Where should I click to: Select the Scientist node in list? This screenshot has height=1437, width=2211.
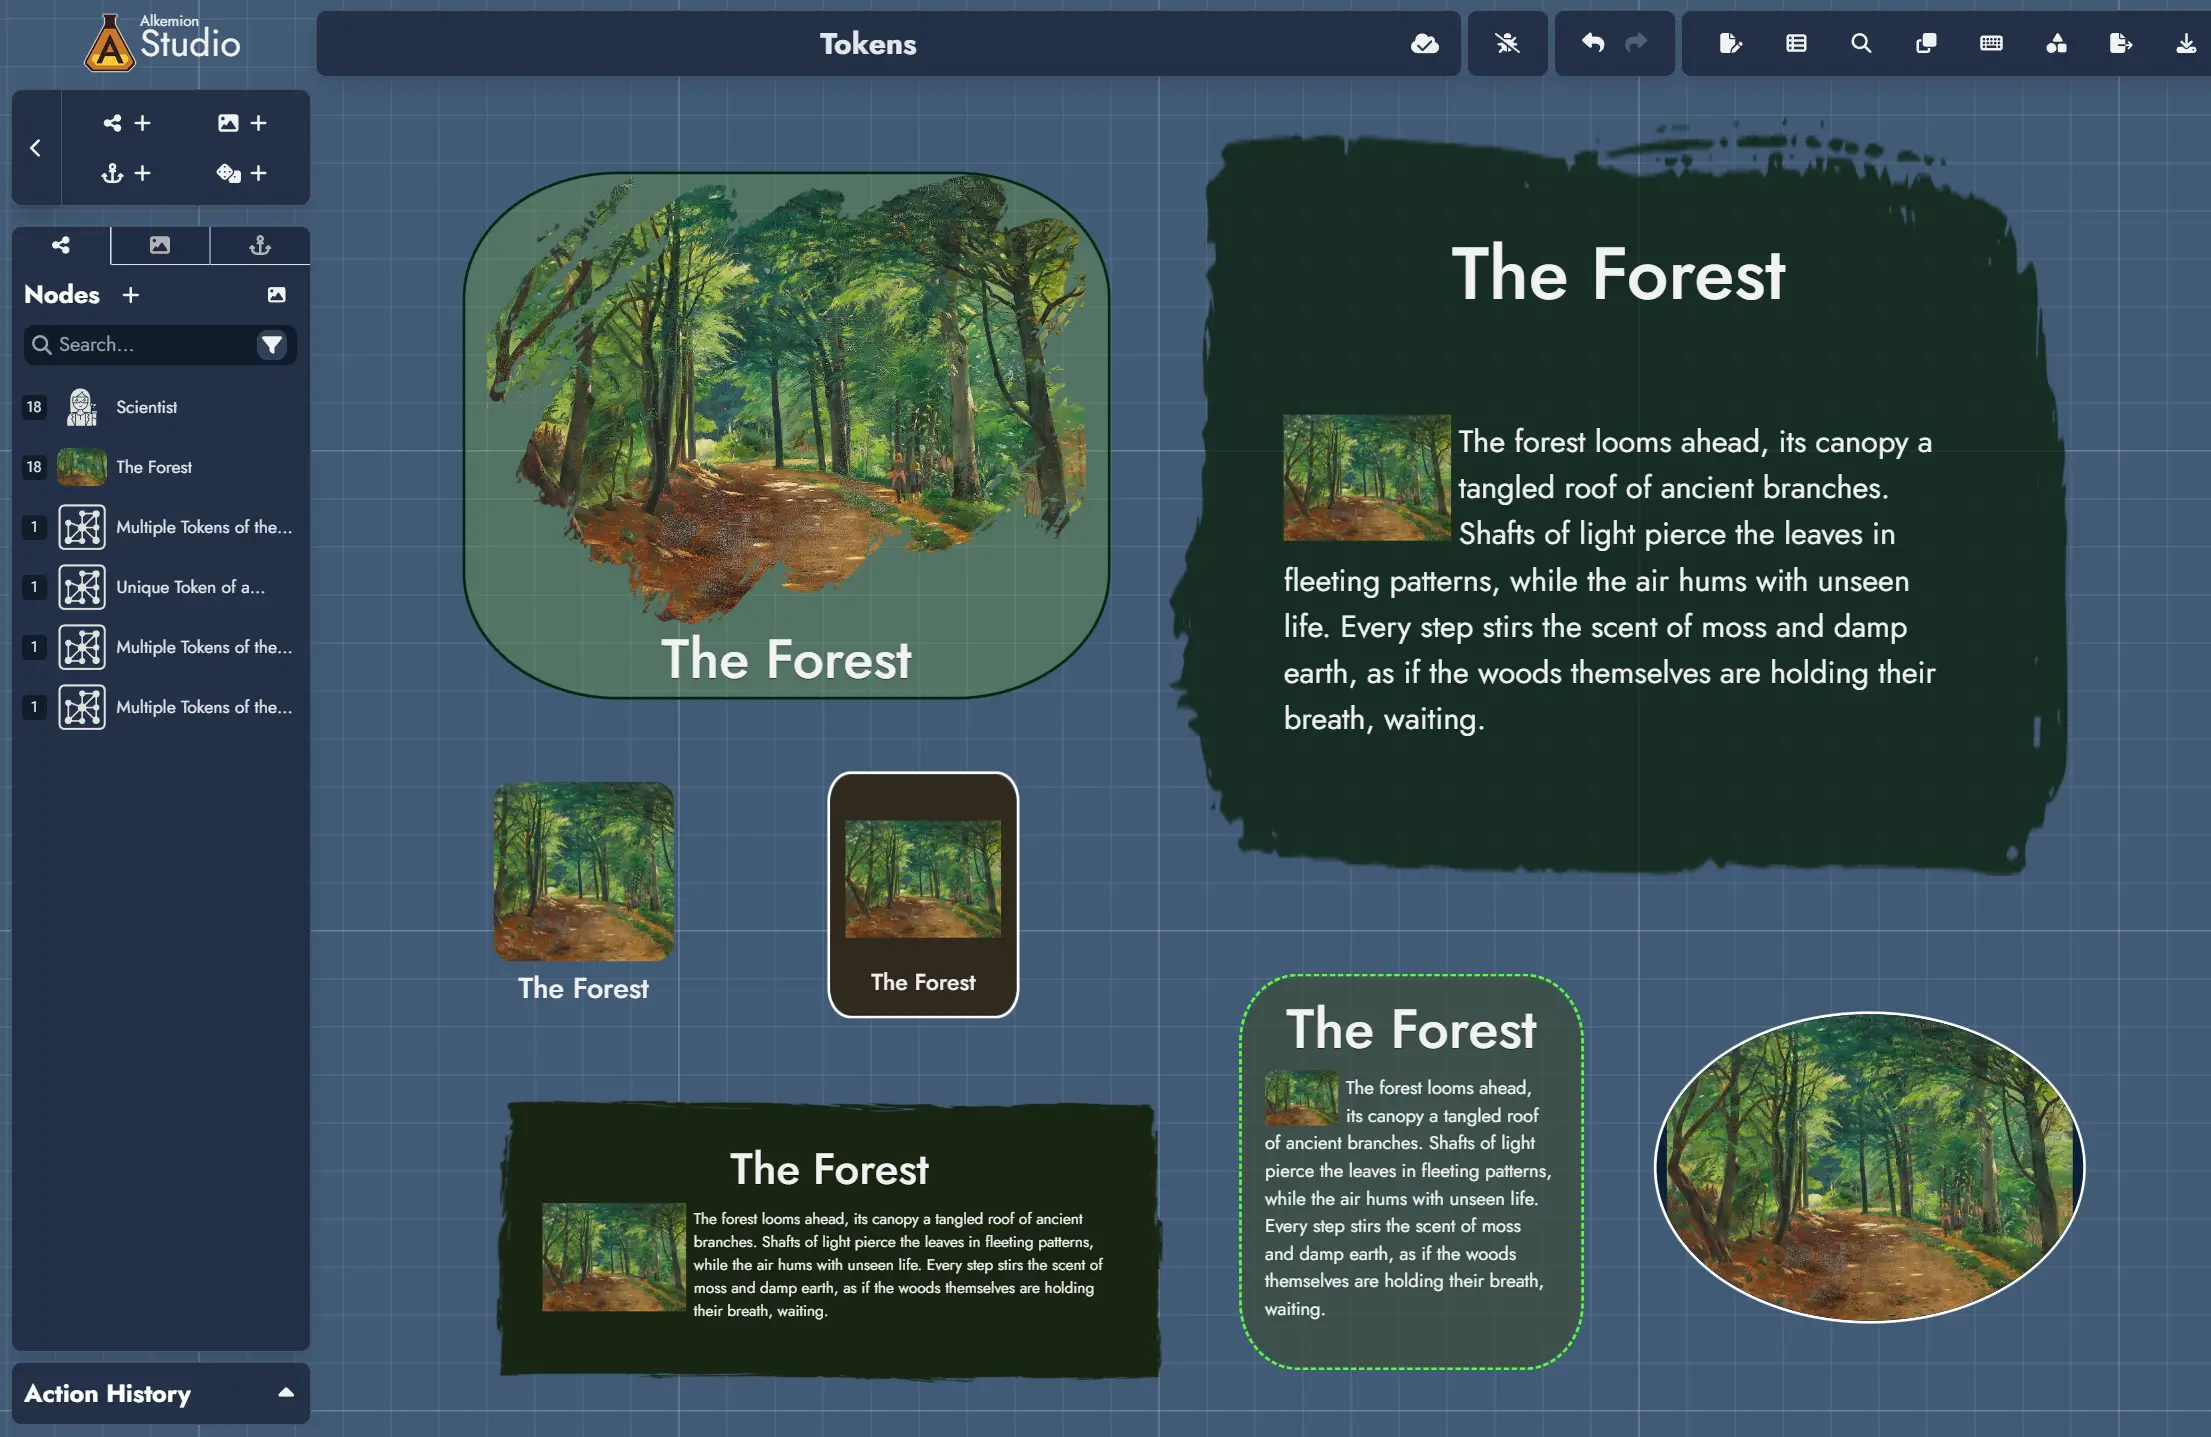coord(146,407)
